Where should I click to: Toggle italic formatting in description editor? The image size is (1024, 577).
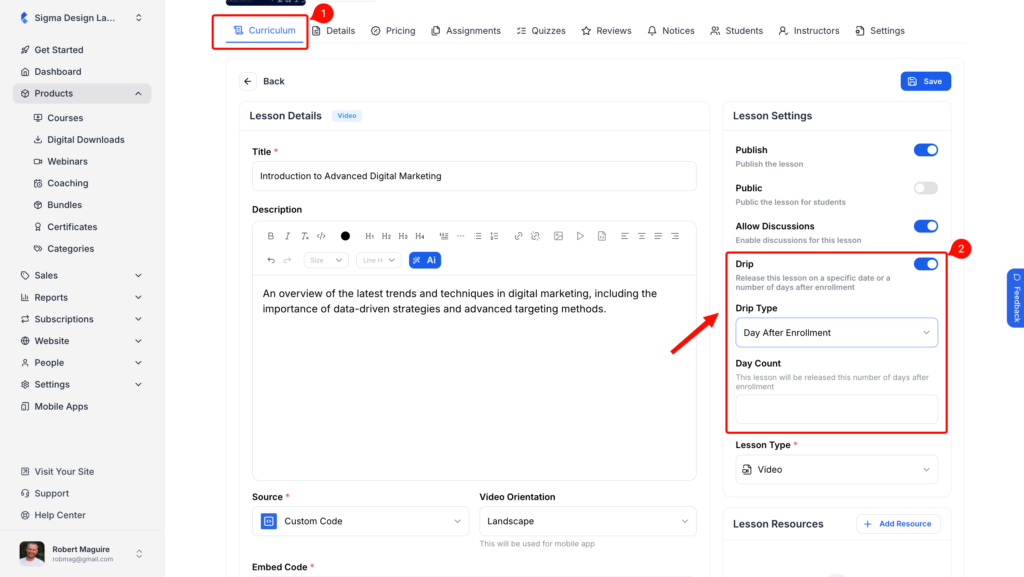coord(287,236)
